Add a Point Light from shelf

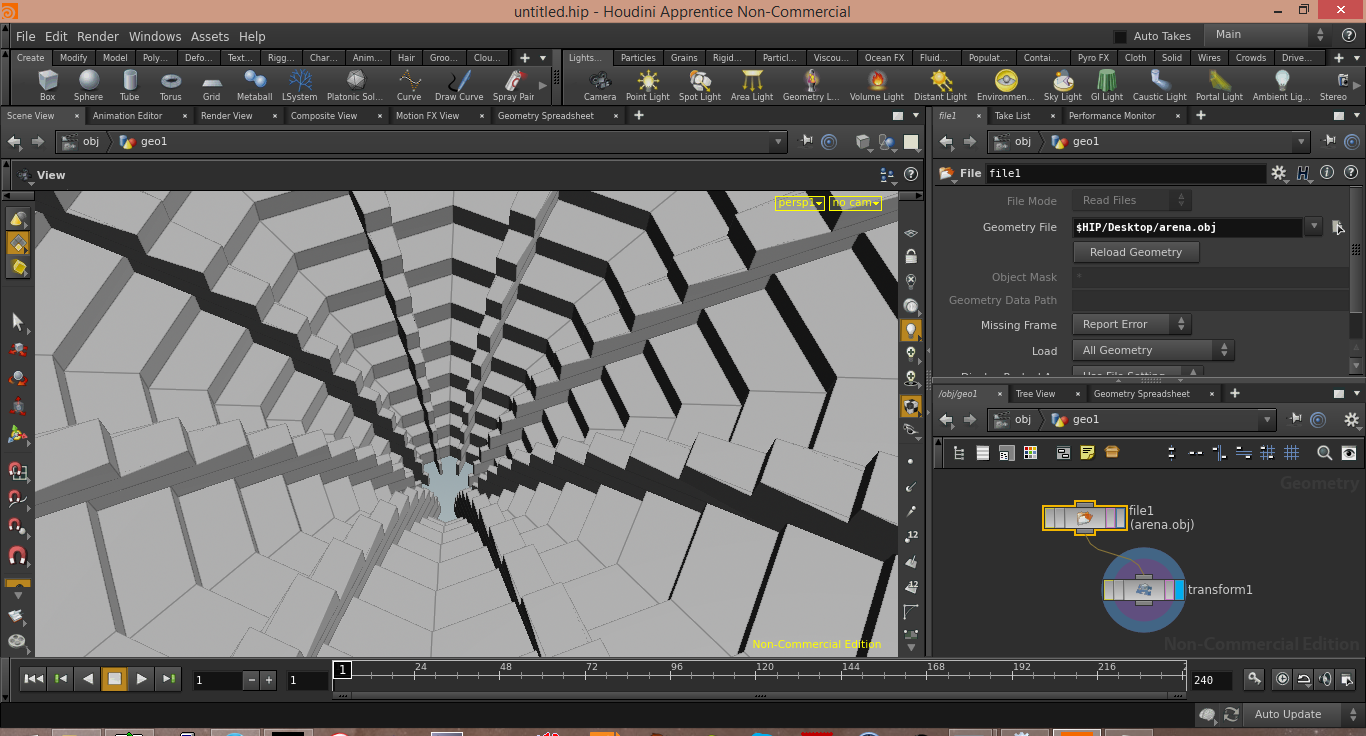pyautogui.click(x=648, y=85)
